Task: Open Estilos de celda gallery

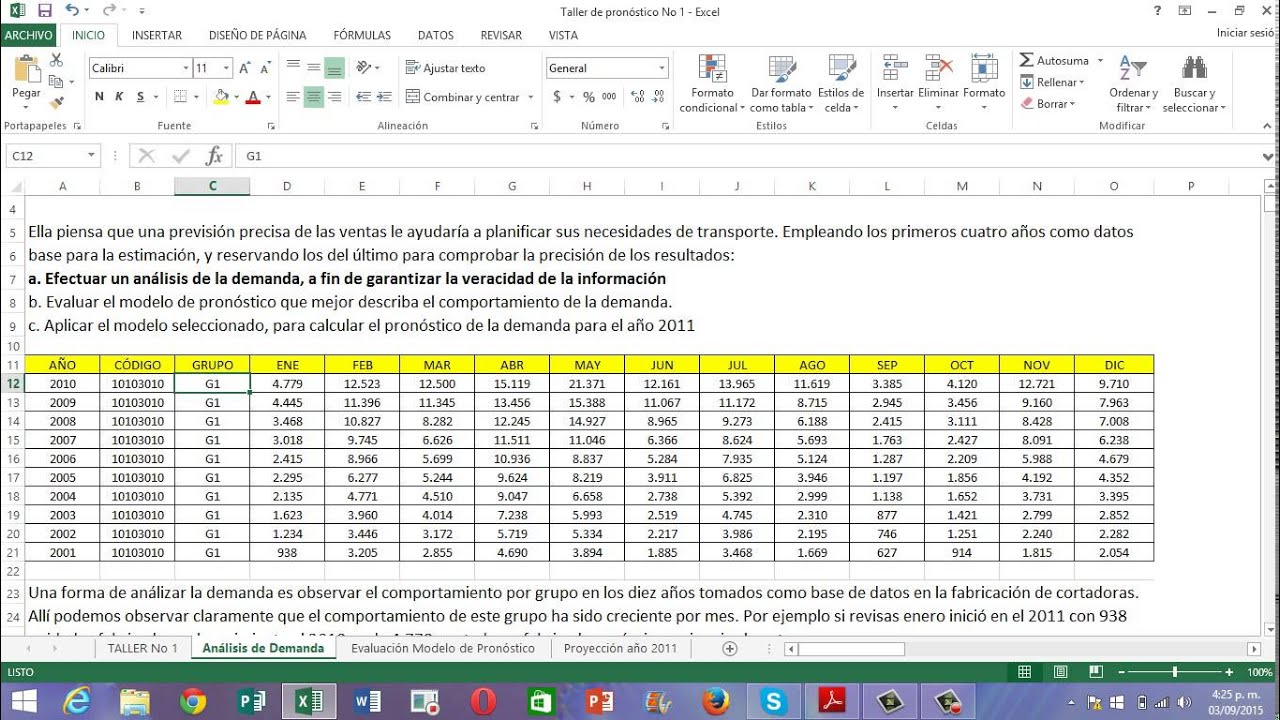Action: pos(840,85)
